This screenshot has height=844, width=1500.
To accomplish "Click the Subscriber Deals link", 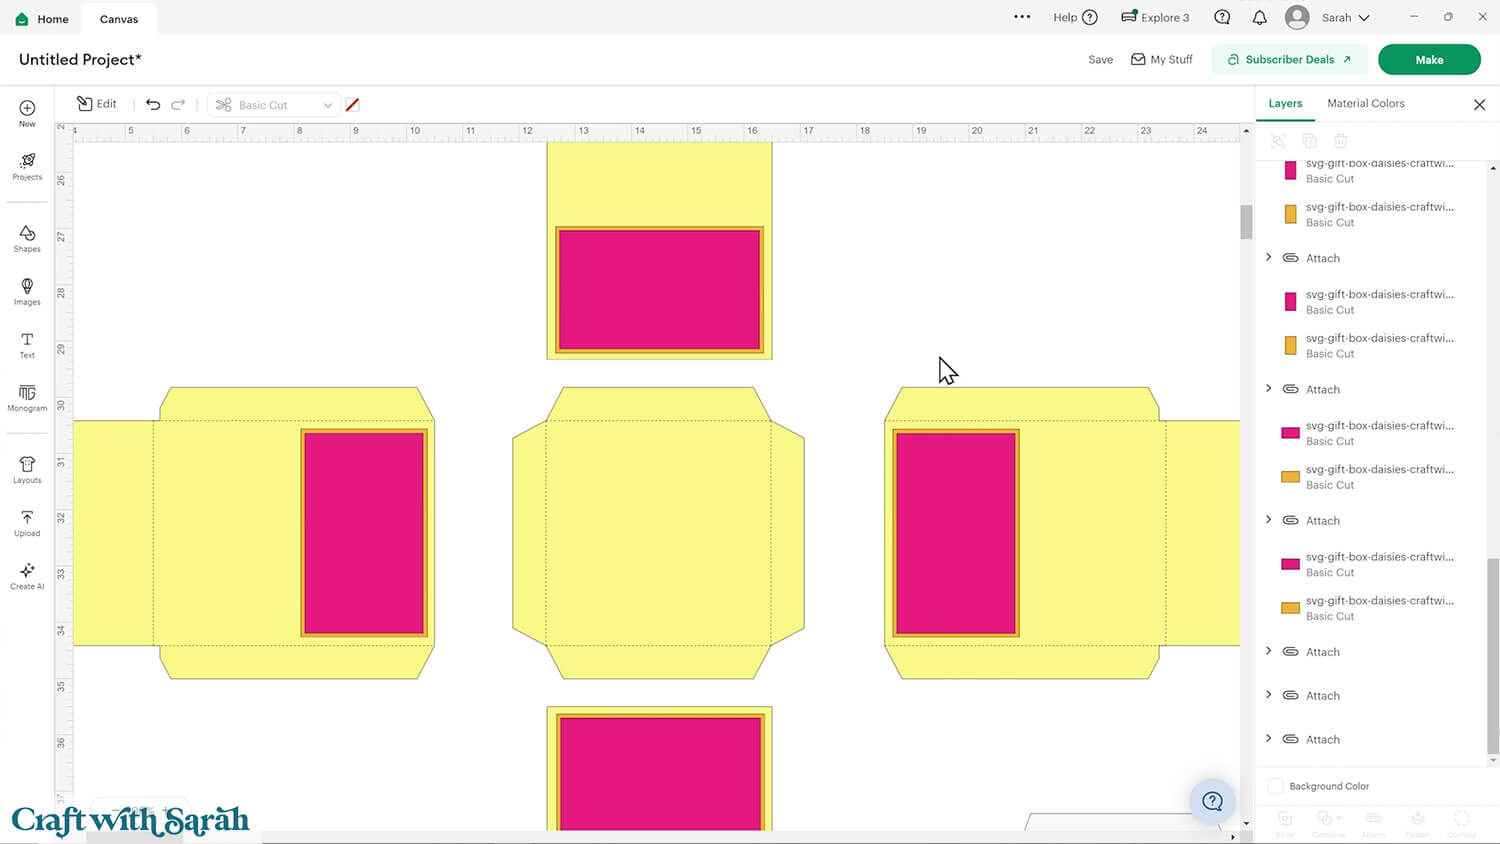I will [x=1289, y=60].
